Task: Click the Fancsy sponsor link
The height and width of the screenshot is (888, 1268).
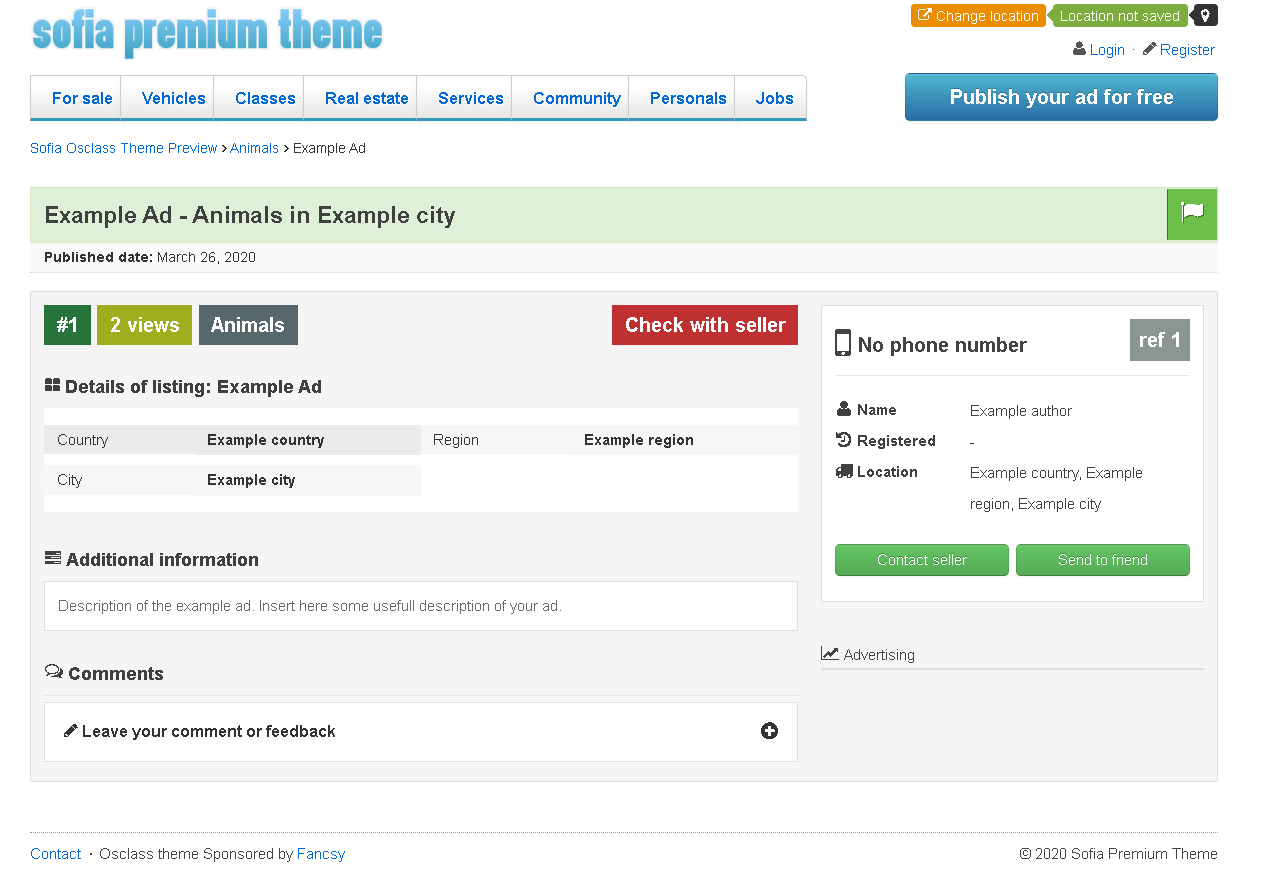Action: pyautogui.click(x=321, y=854)
